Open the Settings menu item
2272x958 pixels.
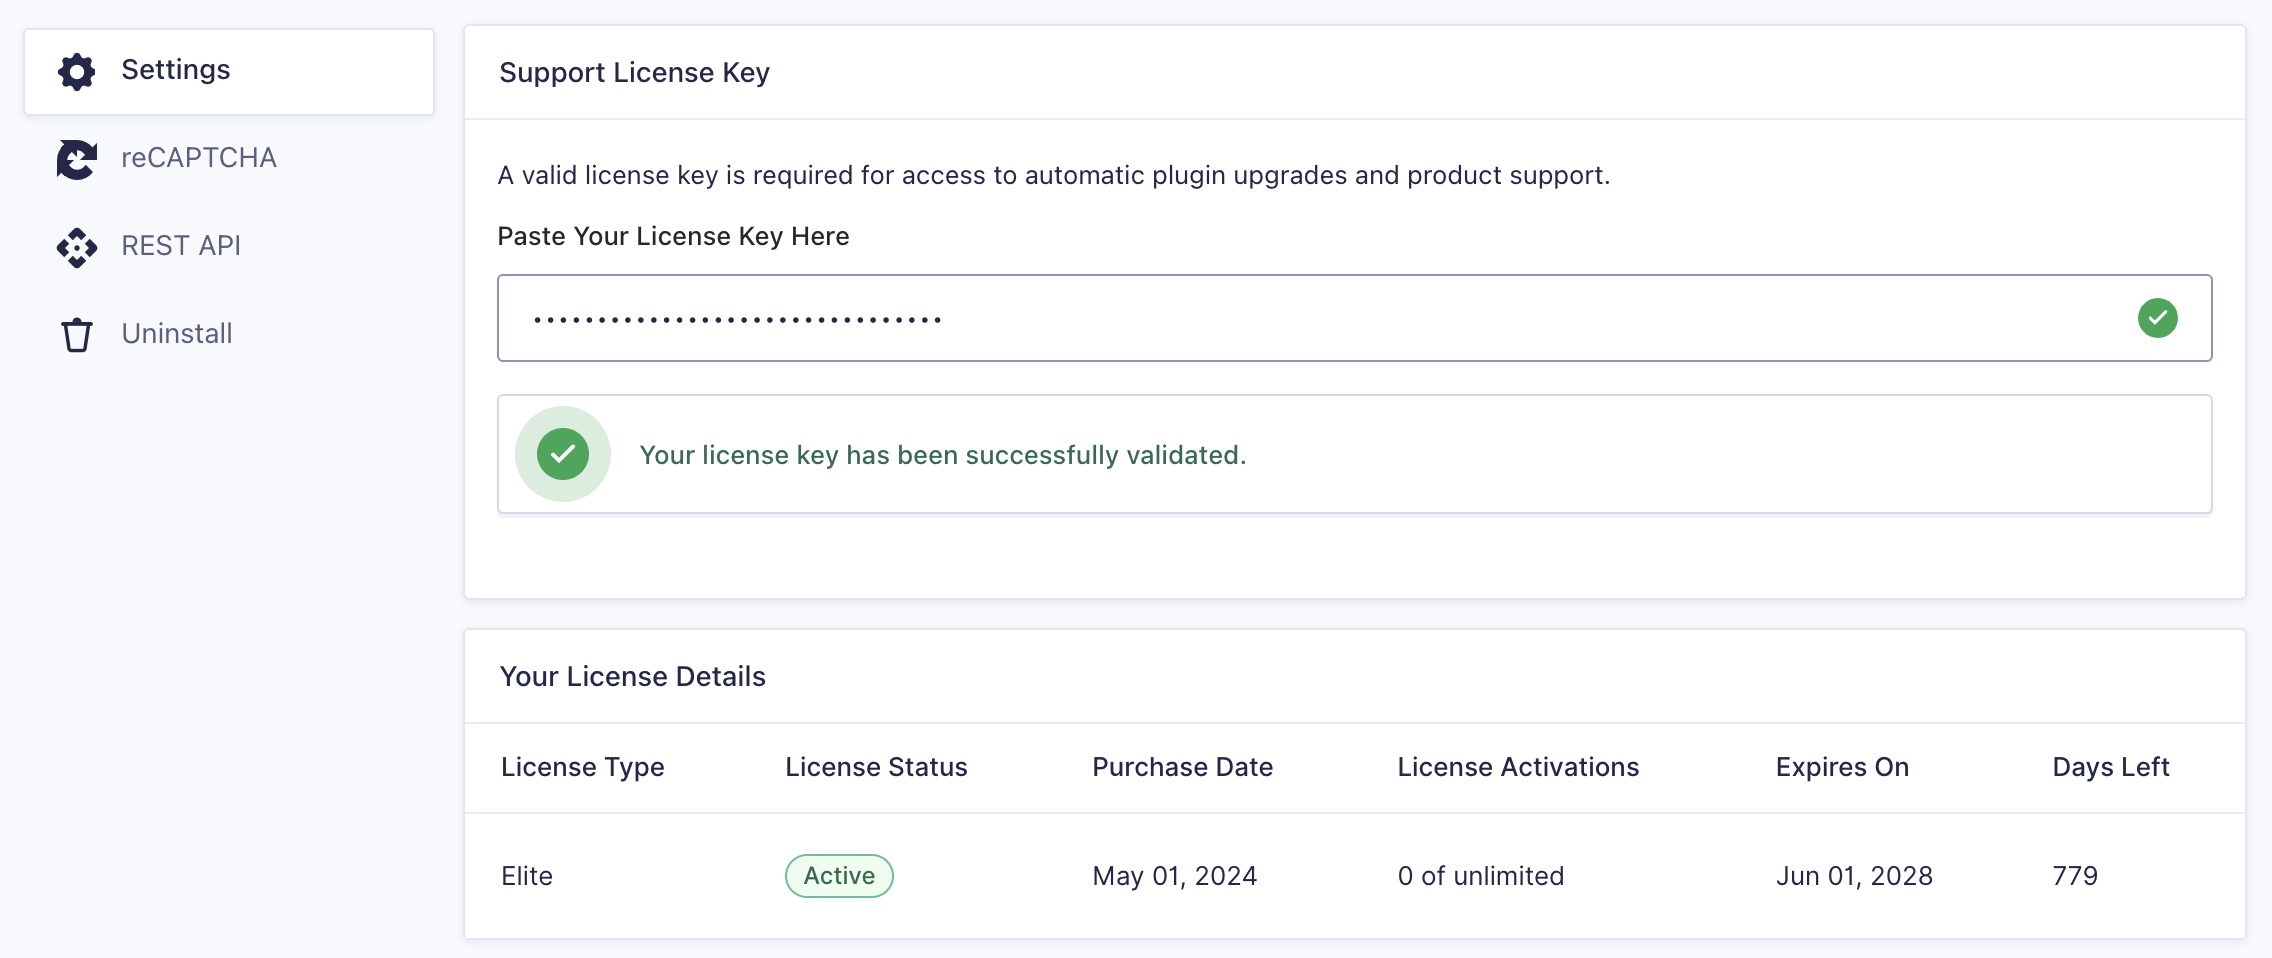(176, 70)
